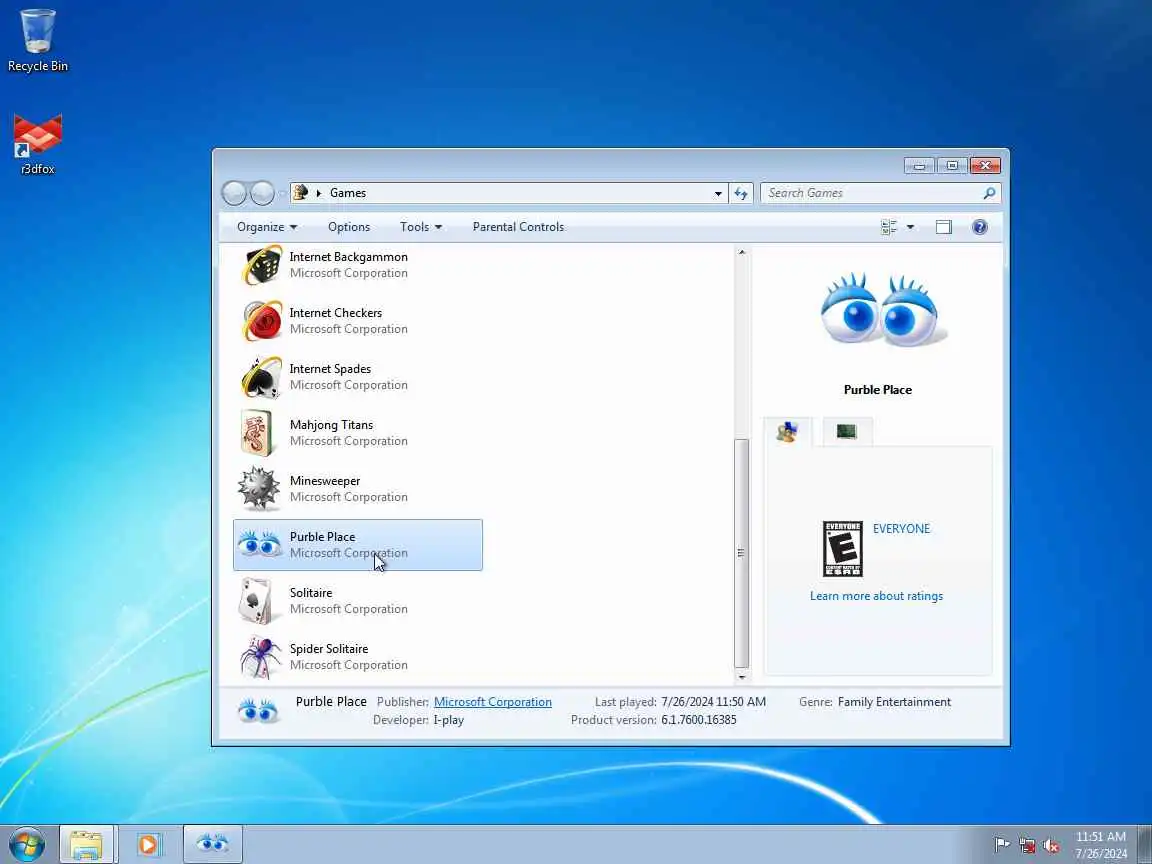Switch to the ratings tab

(788, 431)
